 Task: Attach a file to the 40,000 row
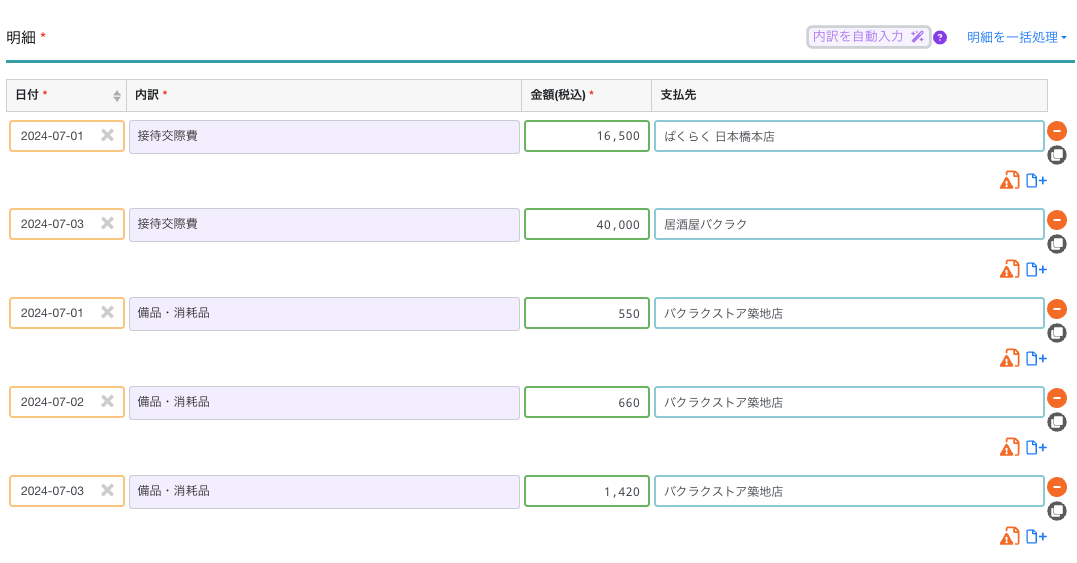pos(1037,269)
